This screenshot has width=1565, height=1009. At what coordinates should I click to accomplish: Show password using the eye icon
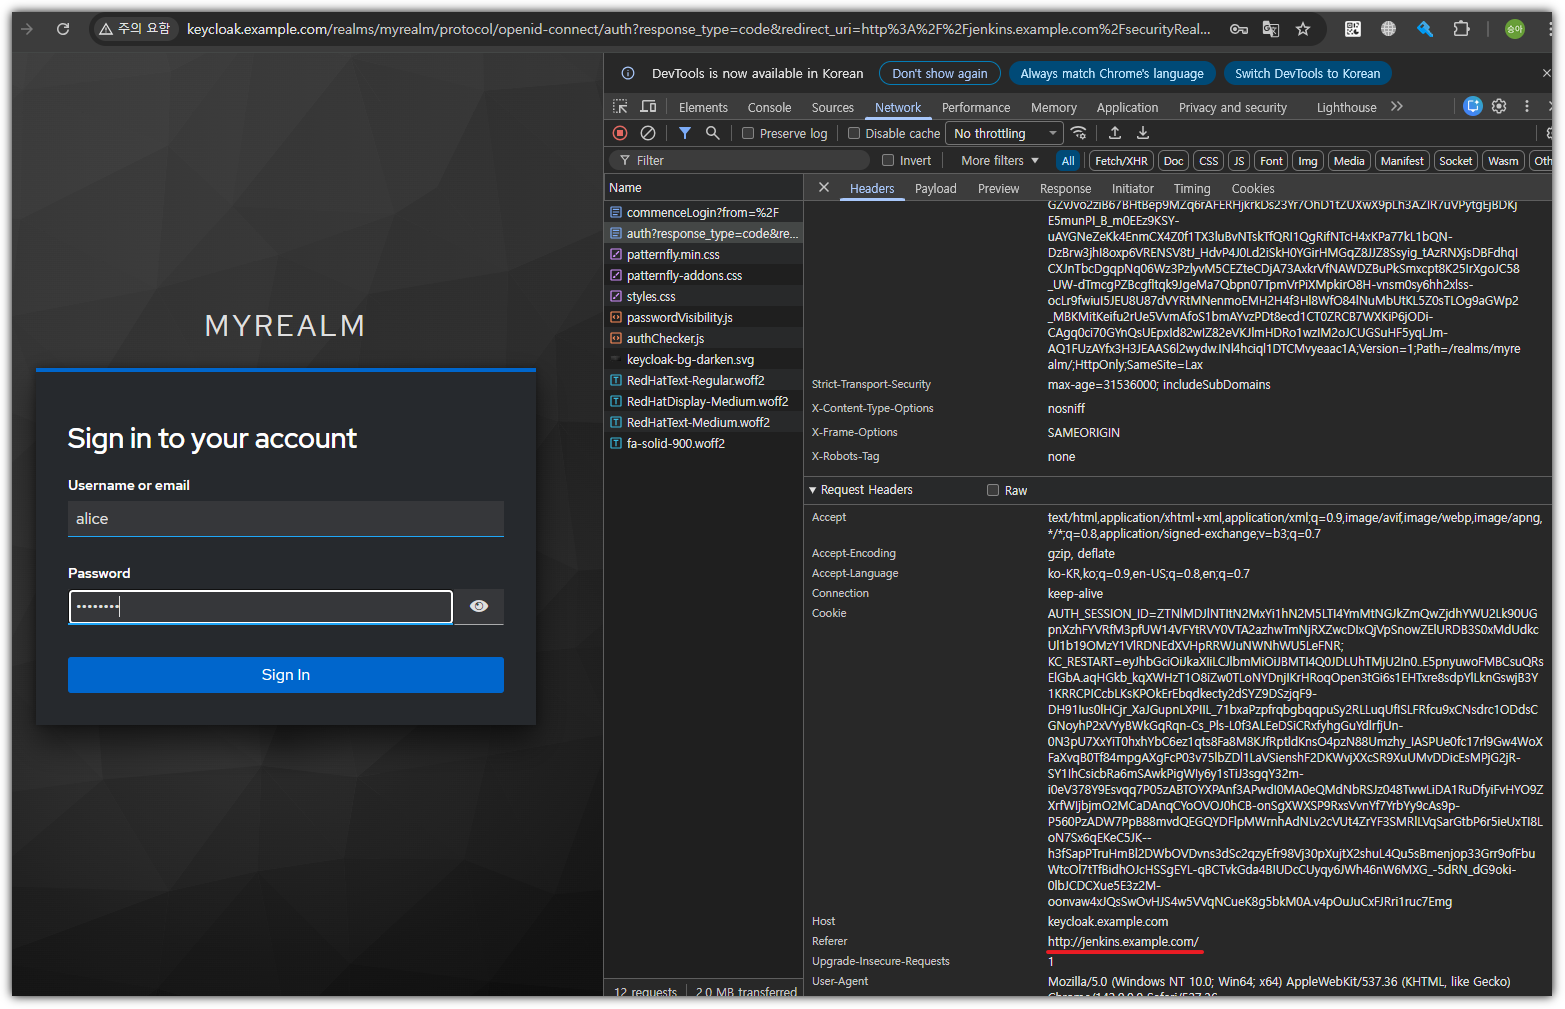coord(479,606)
